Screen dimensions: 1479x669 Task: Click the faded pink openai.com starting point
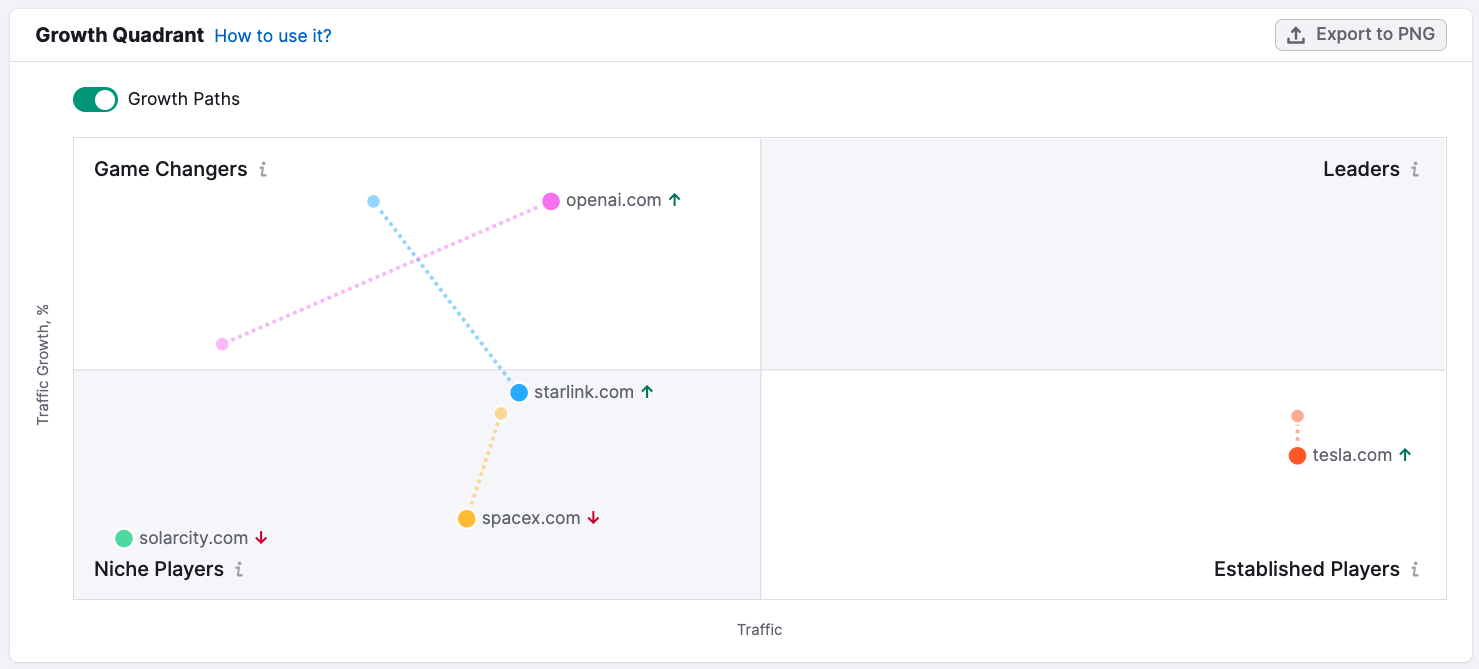coord(222,344)
